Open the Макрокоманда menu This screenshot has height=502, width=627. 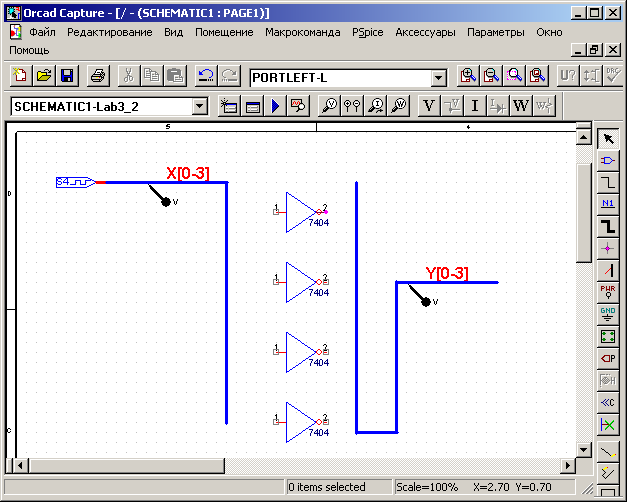tap(303, 32)
